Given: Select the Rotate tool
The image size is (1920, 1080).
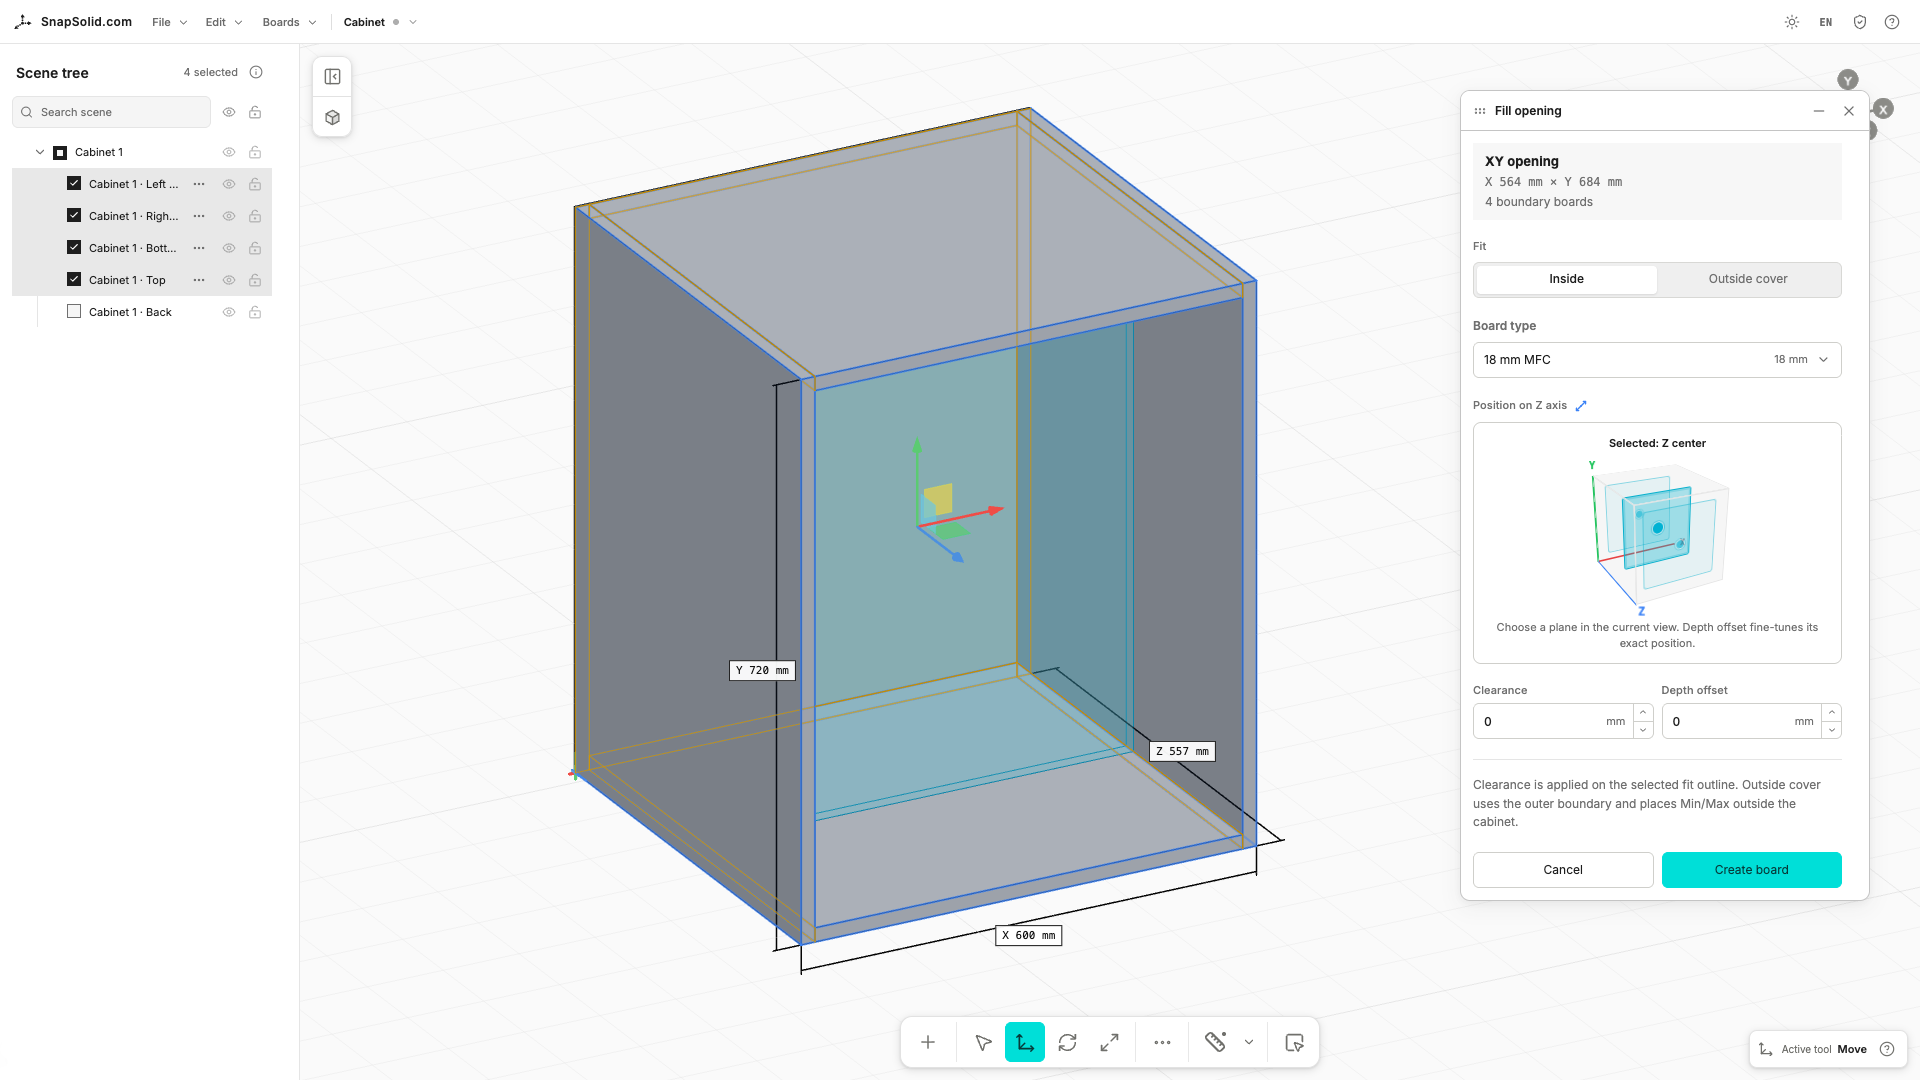Looking at the screenshot, I should click(x=1067, y=1042).
